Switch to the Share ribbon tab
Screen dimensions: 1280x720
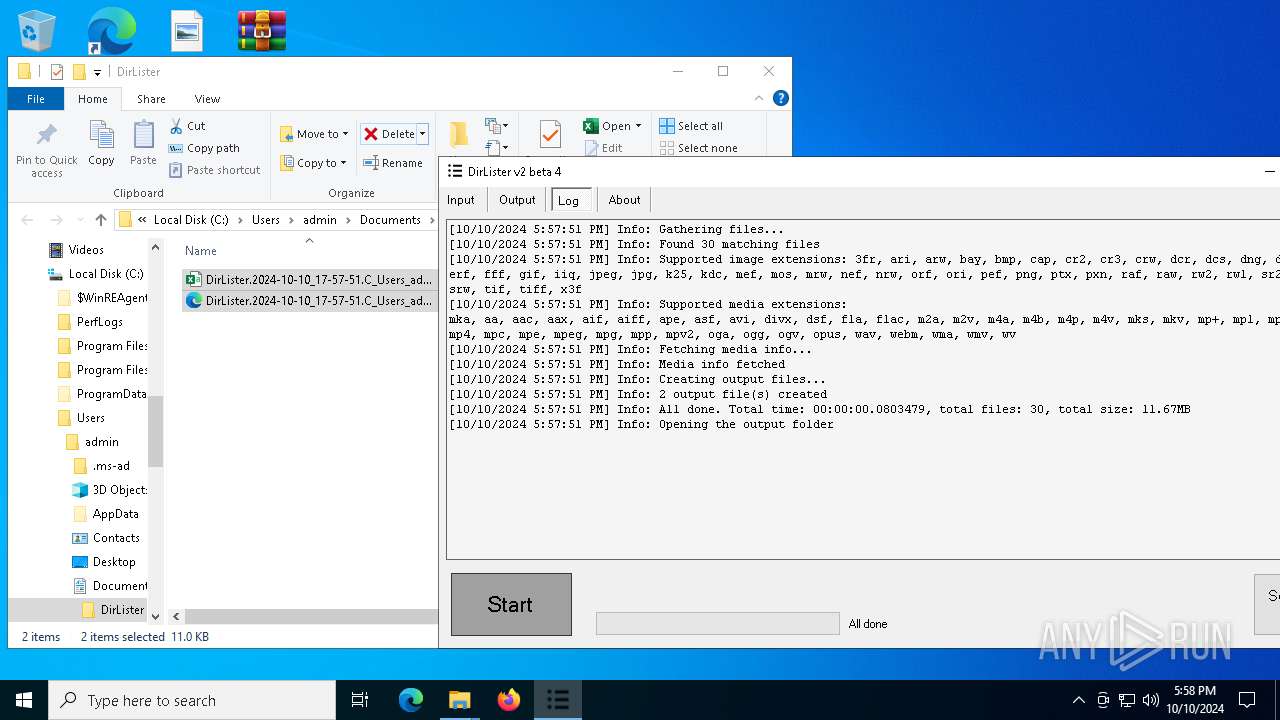pos(151,99)
